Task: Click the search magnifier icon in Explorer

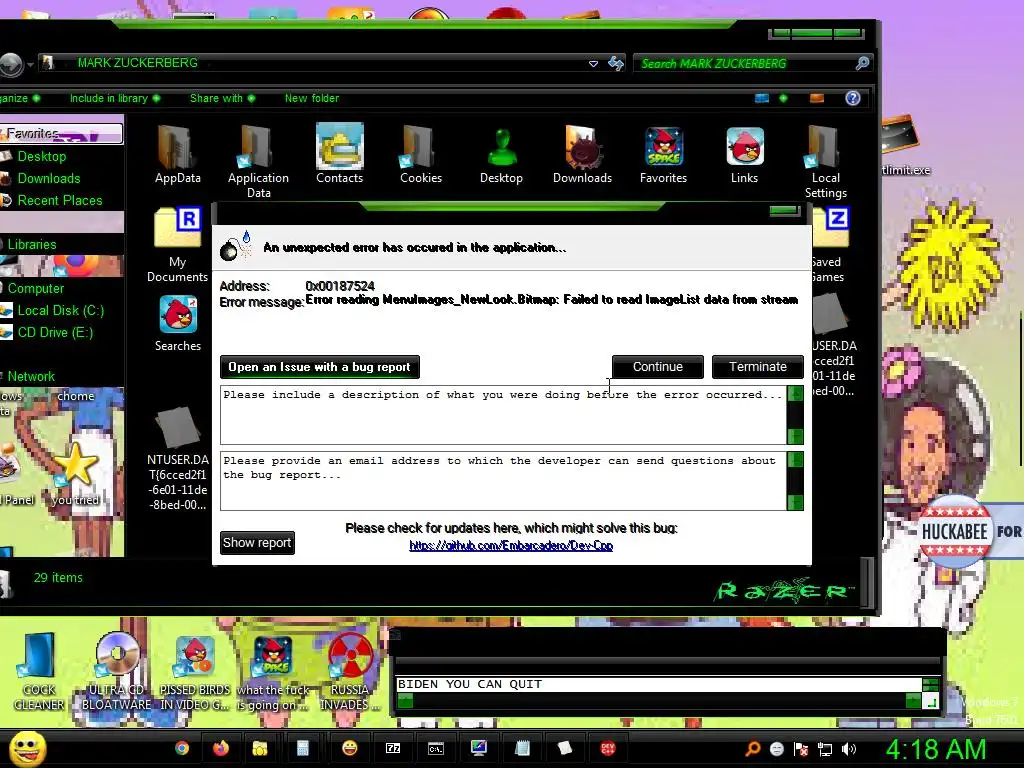Action: click(861, 63)
